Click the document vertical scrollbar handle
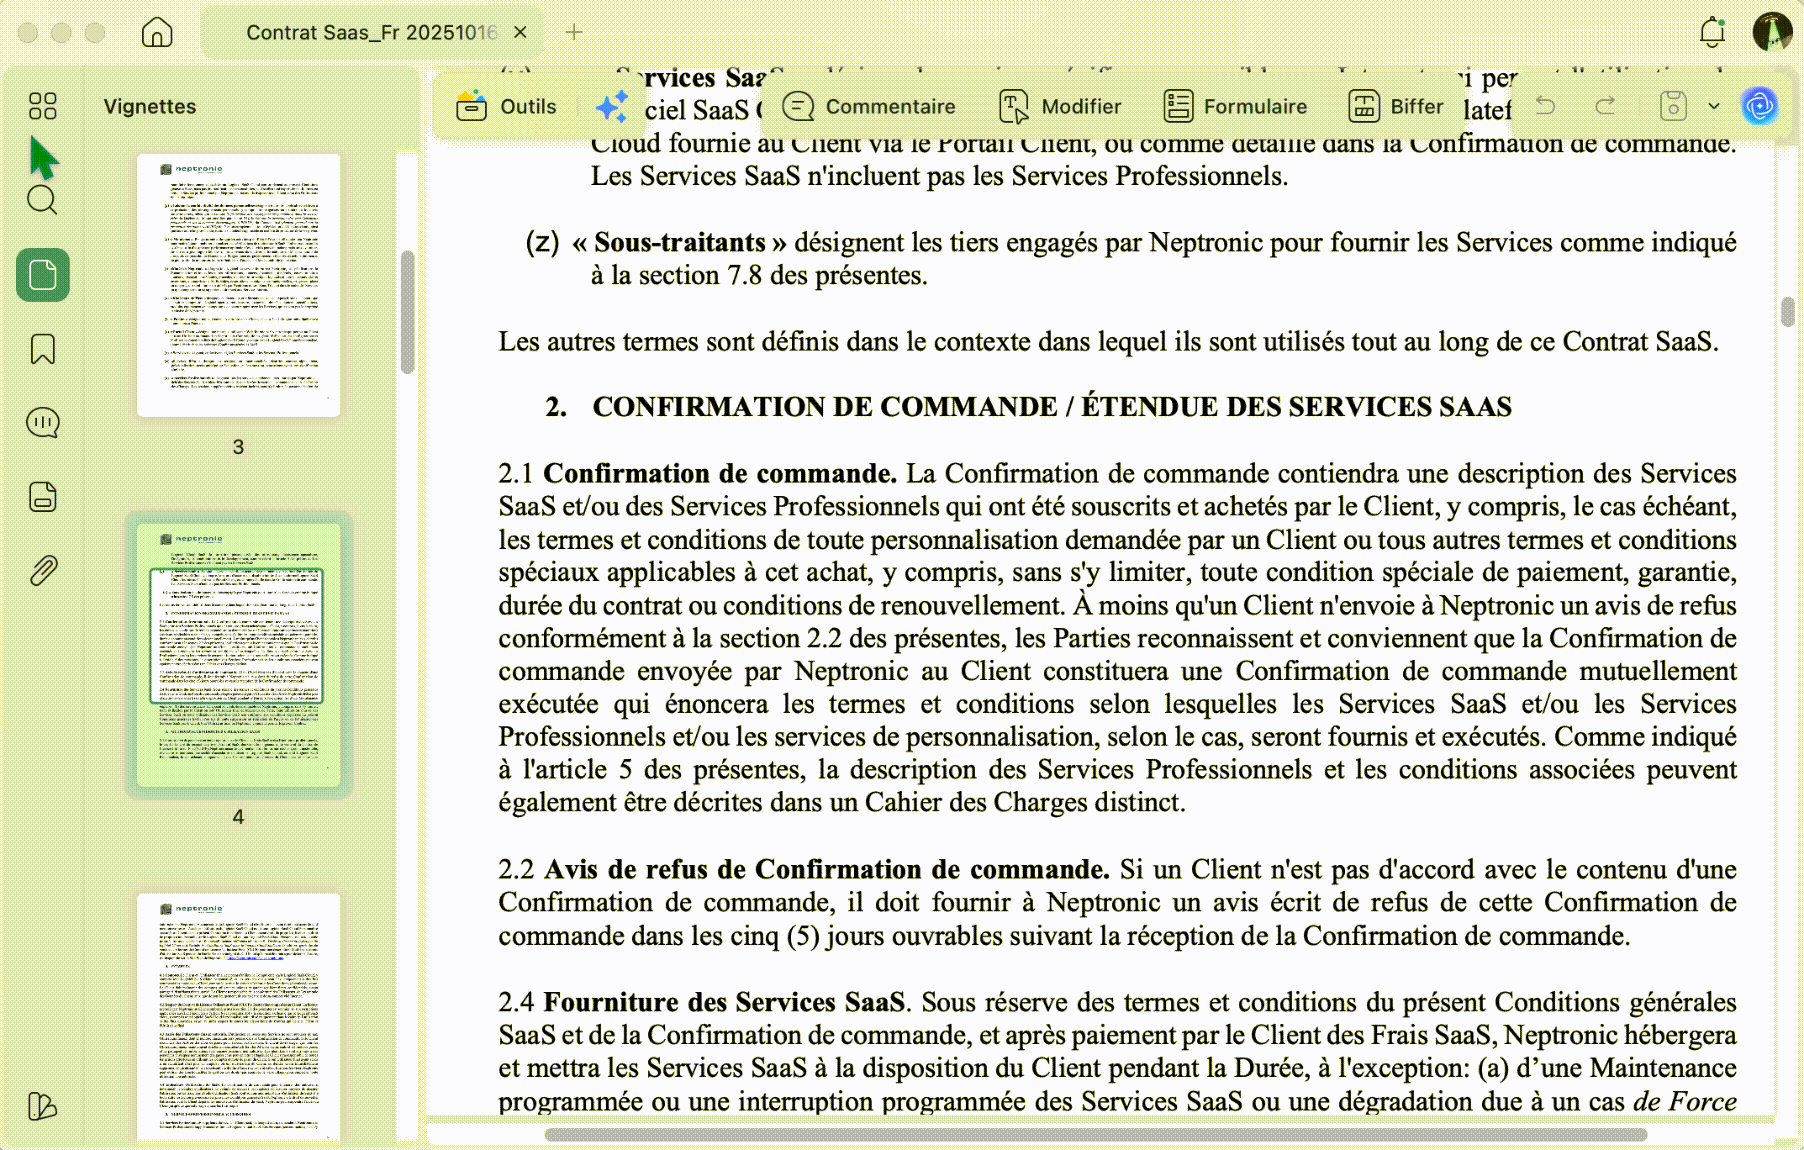This screenshot has height=1150, width=1804. click(1788, 312)
